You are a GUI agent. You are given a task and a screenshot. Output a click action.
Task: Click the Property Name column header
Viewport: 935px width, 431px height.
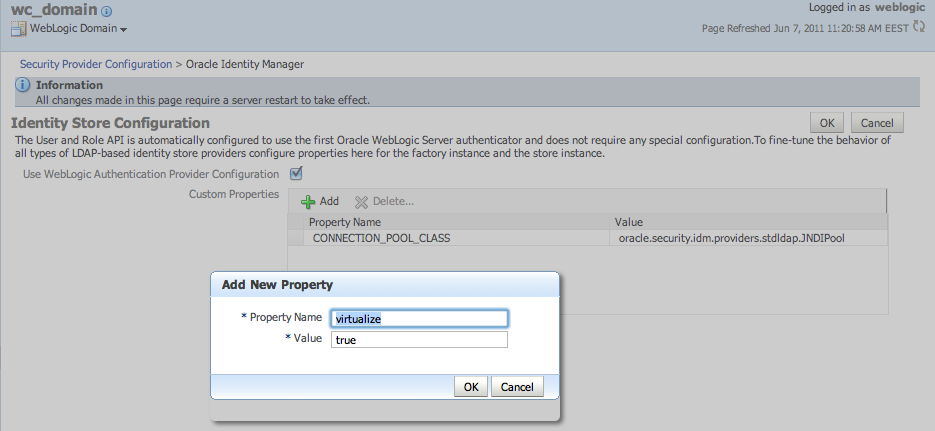pyautogui.click(x=345, y=222)
